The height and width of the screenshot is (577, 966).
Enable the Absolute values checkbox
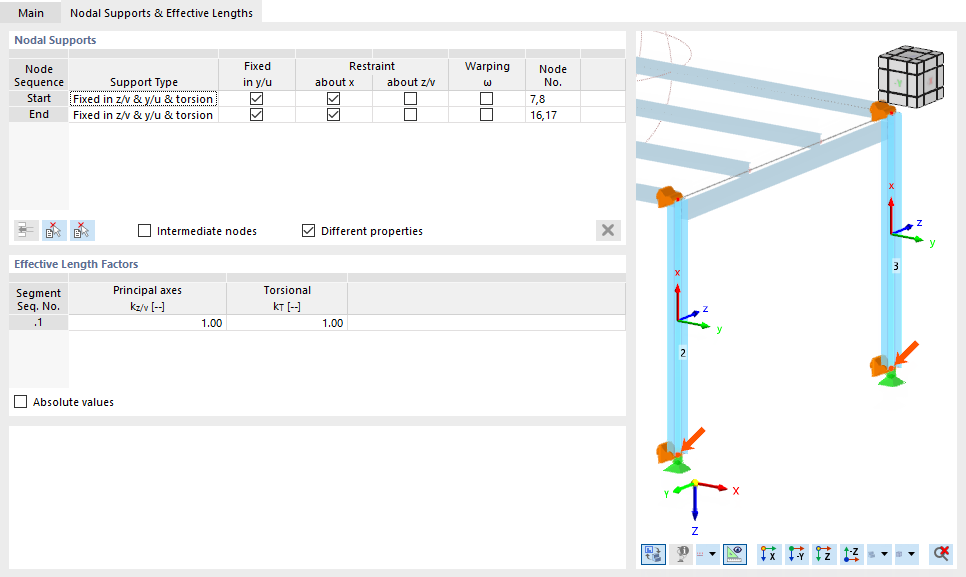tap(20, 401)
